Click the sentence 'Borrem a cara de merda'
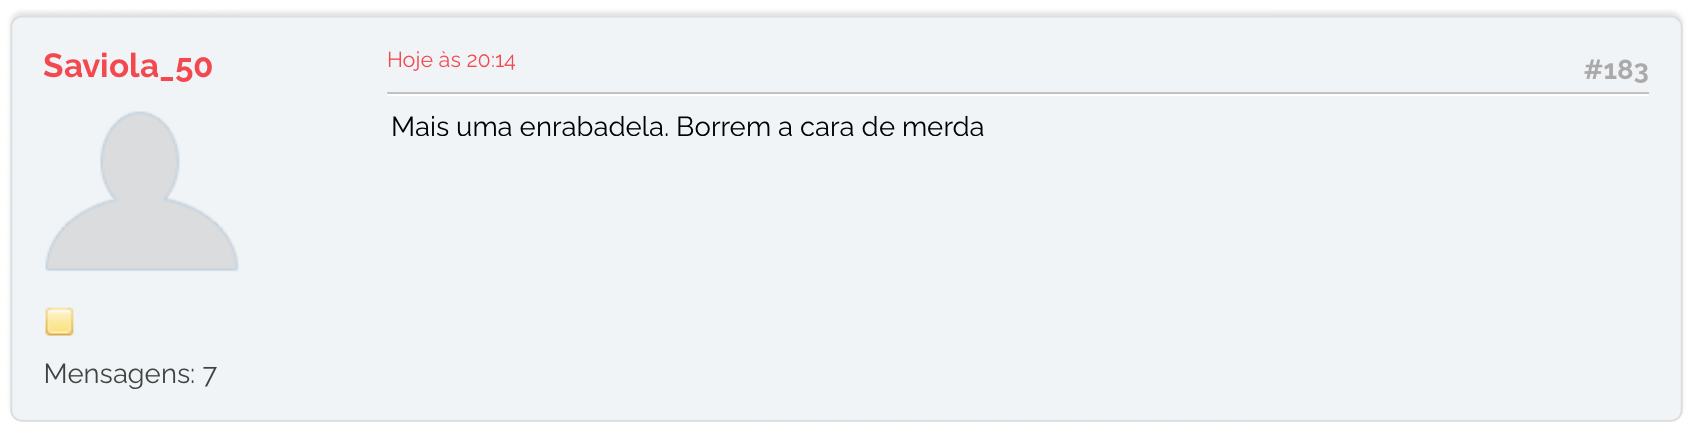 [830, 127]
